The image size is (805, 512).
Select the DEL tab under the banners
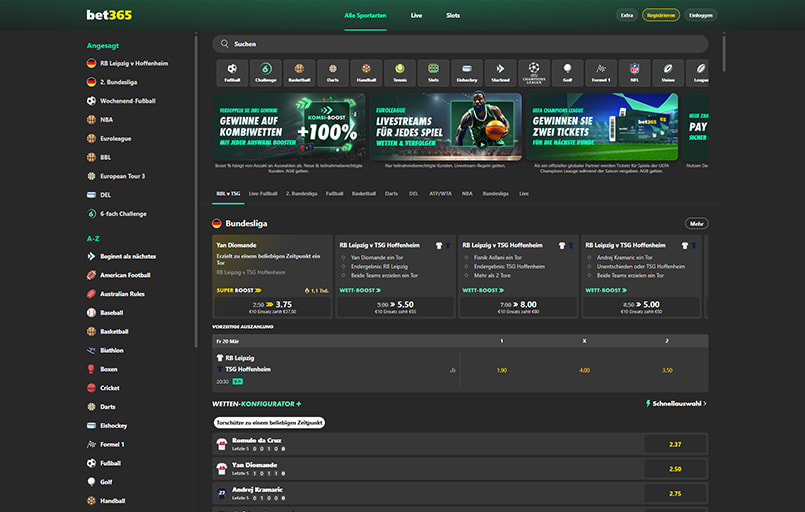[413, 194]
